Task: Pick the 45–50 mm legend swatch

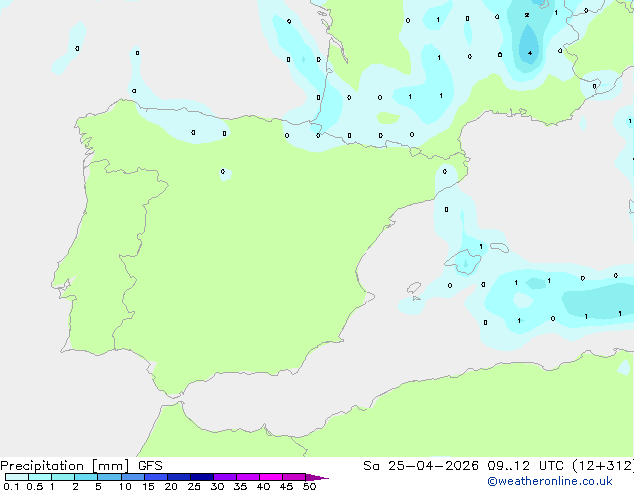Action: point(294,477)
